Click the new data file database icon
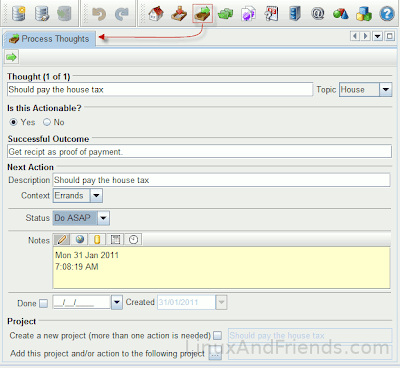Screen dimensions: 400x368 tap(19, 13)
